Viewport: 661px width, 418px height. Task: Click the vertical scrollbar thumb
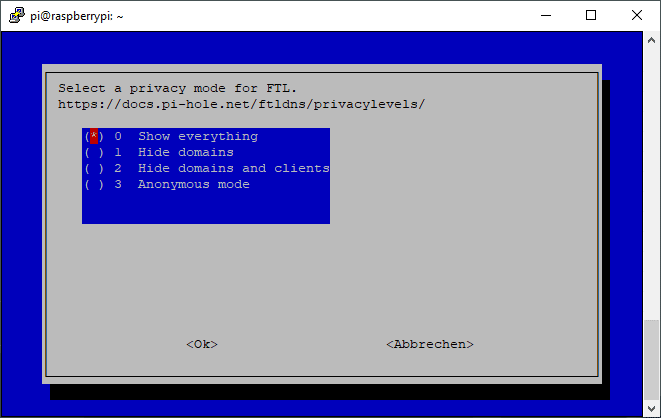point(651,360)
